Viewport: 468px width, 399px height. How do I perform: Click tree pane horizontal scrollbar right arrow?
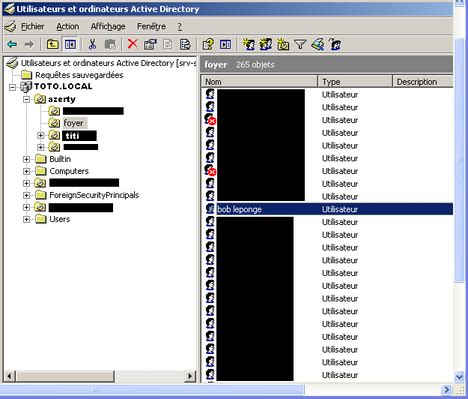click(190, 376)
